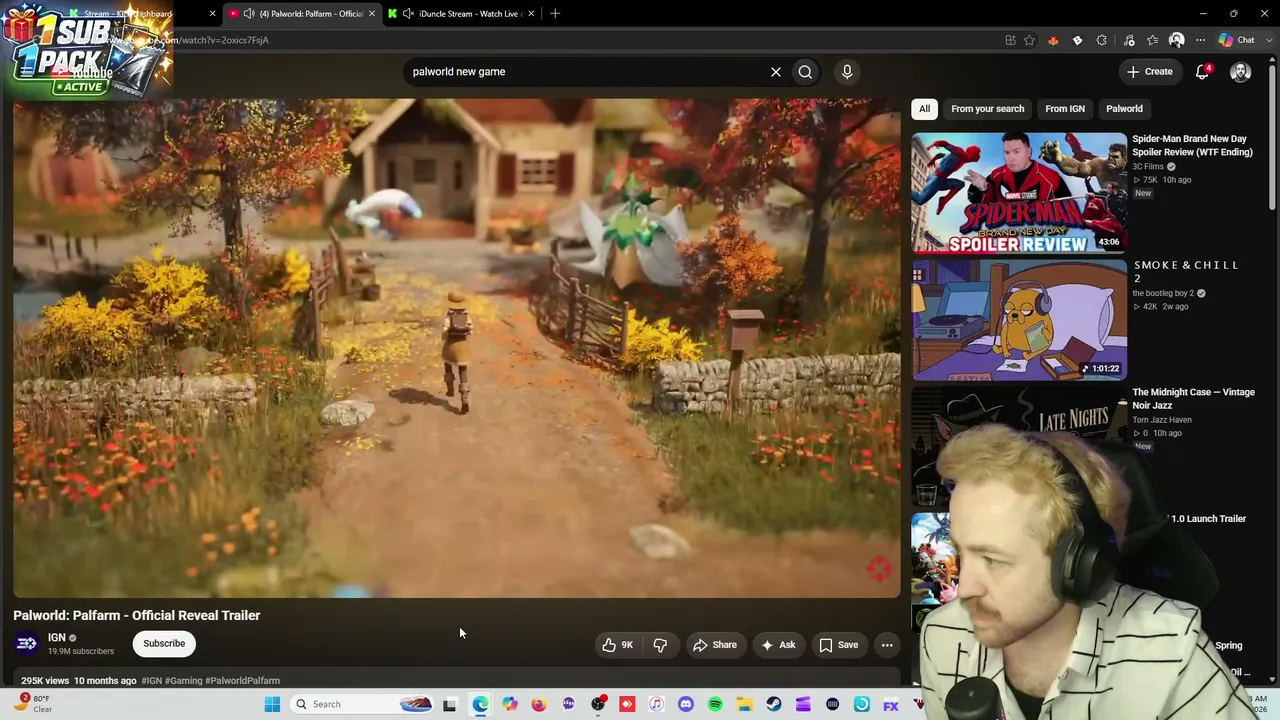Click the Share button under the video
Image resolution: width=1280 pixels, height=720 pixels.
coord(715,645)
